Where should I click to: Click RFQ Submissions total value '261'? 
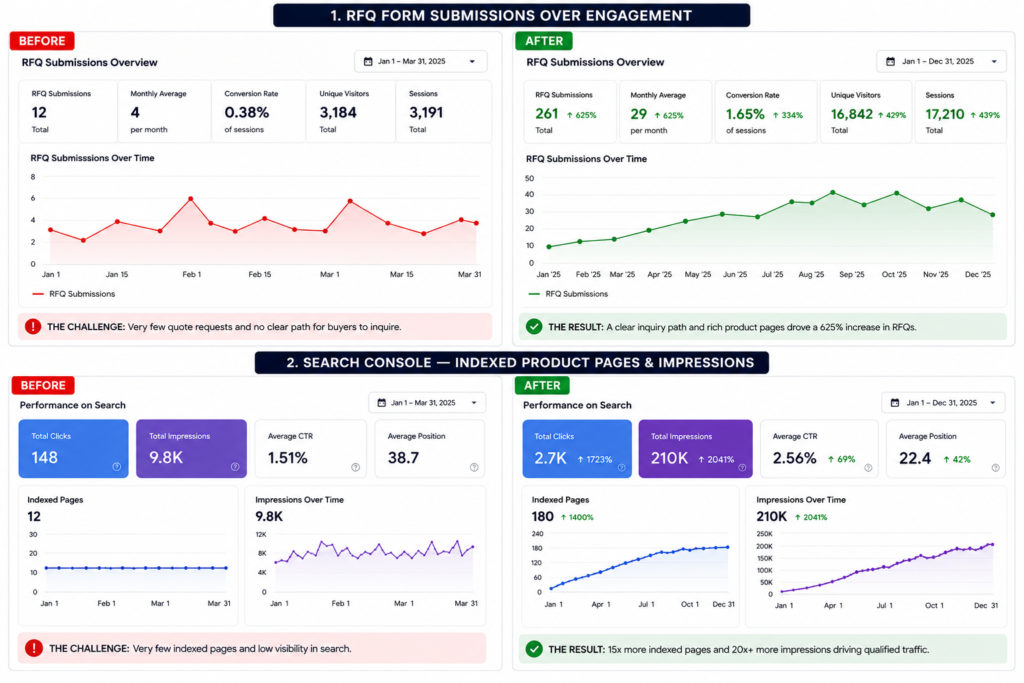pos(547,114)
